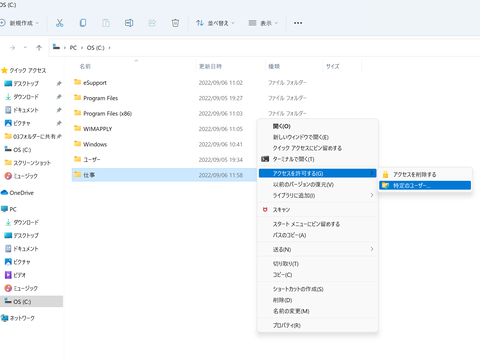Viewport: 480px width, 360px height.
Task: Choose アクセスを削除する in submenu
Action: click(x=425, y=174)
